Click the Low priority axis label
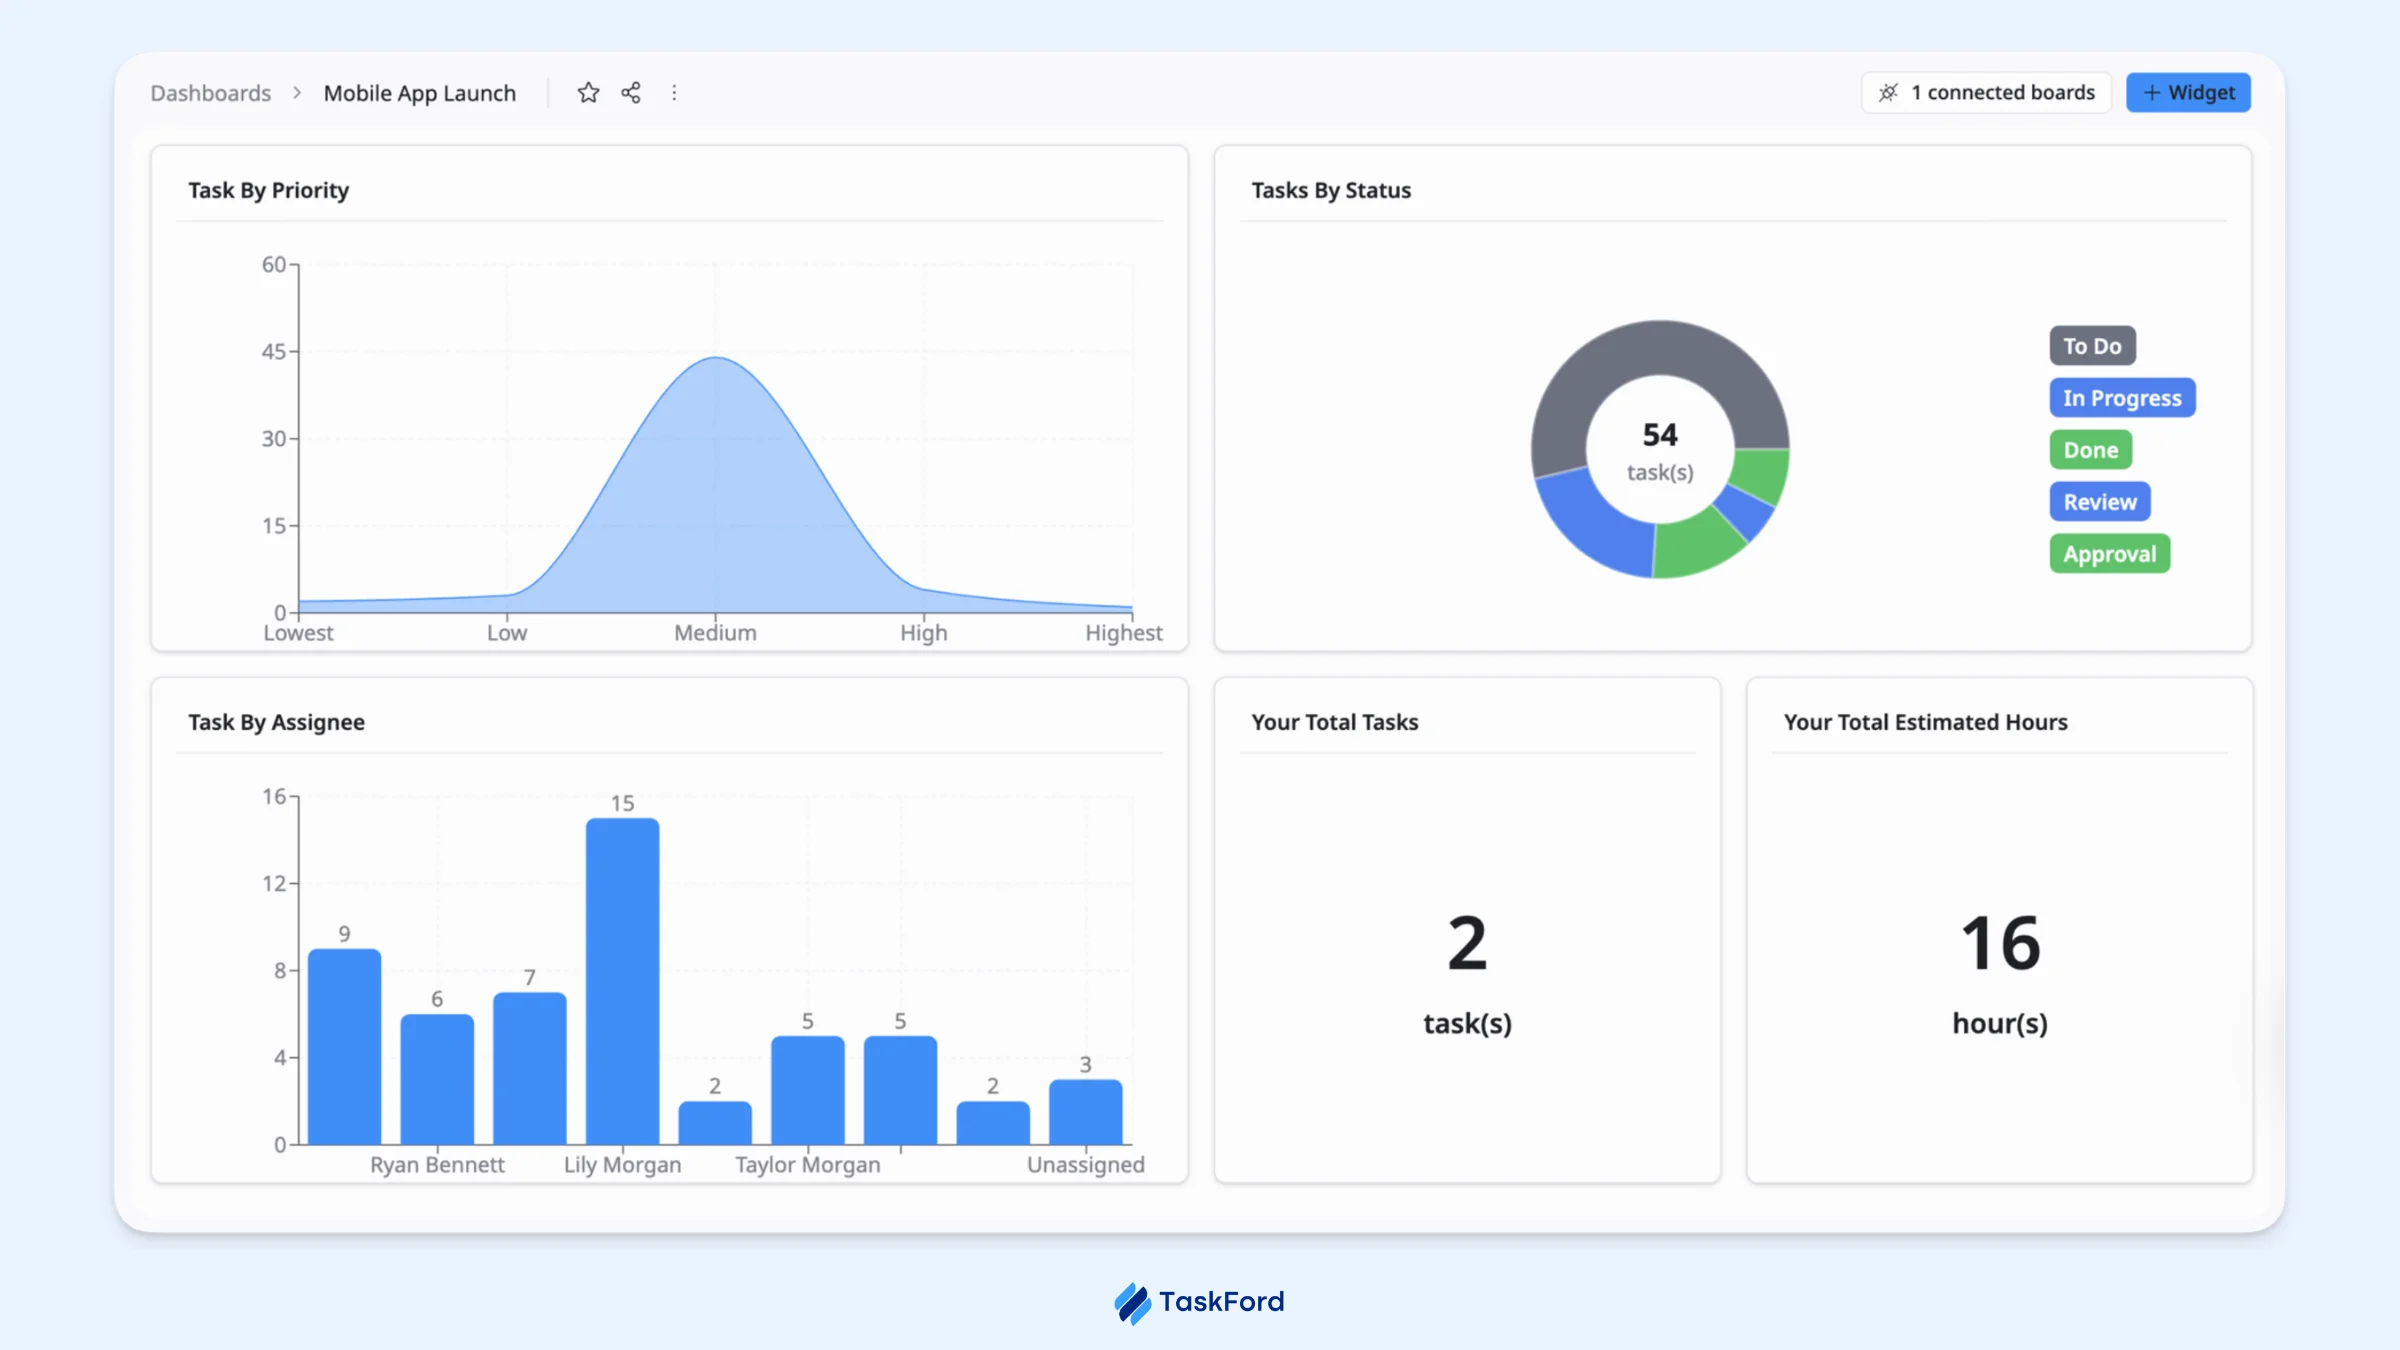Viewport: 2400px width, 1350px height. coord(507,633)
